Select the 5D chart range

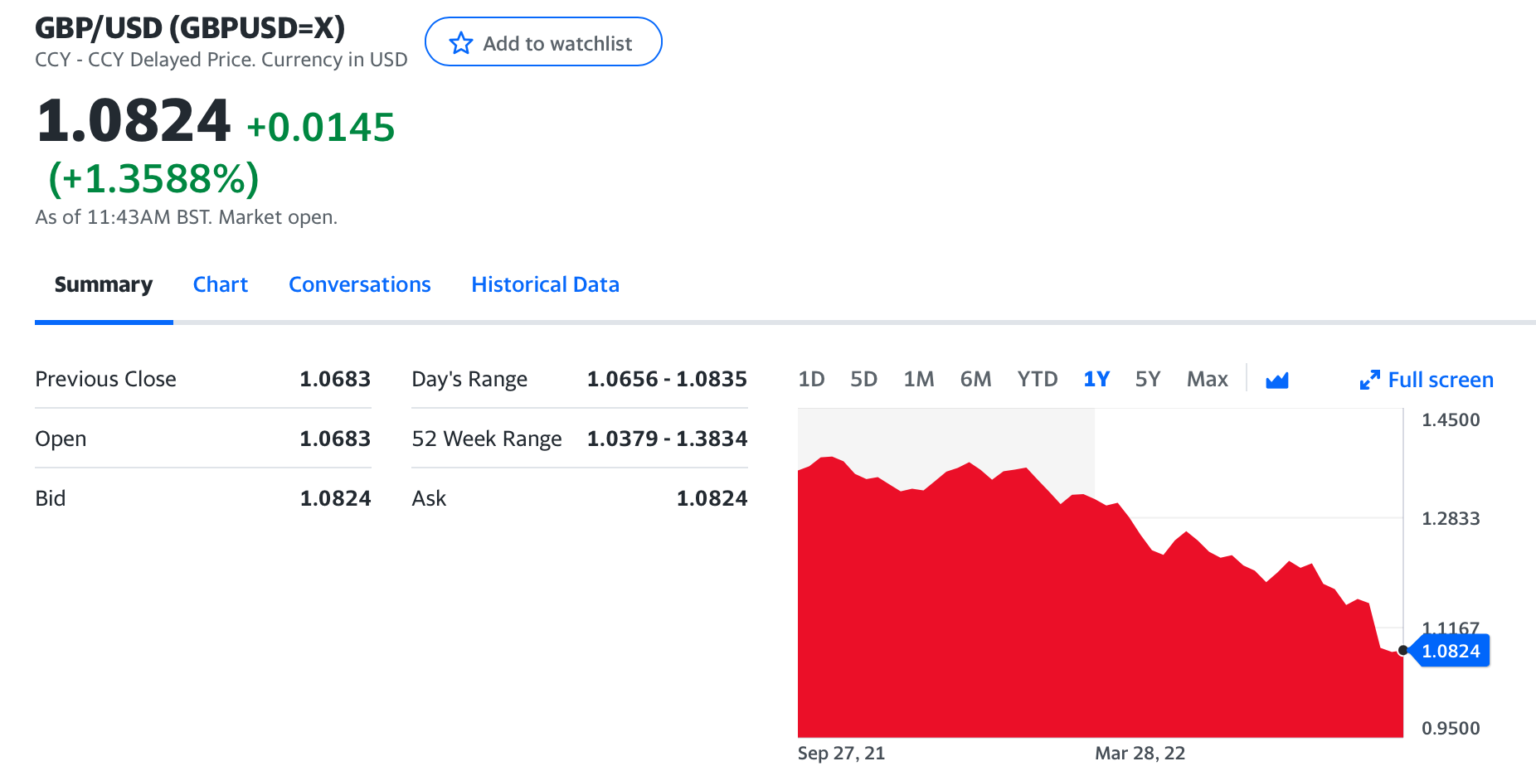[x=863, y=380]
